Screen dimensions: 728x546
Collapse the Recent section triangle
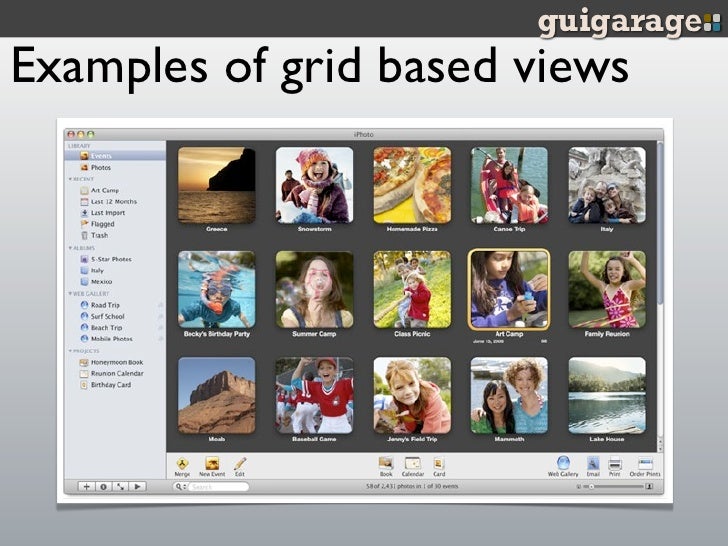click(x=70, y=179)
